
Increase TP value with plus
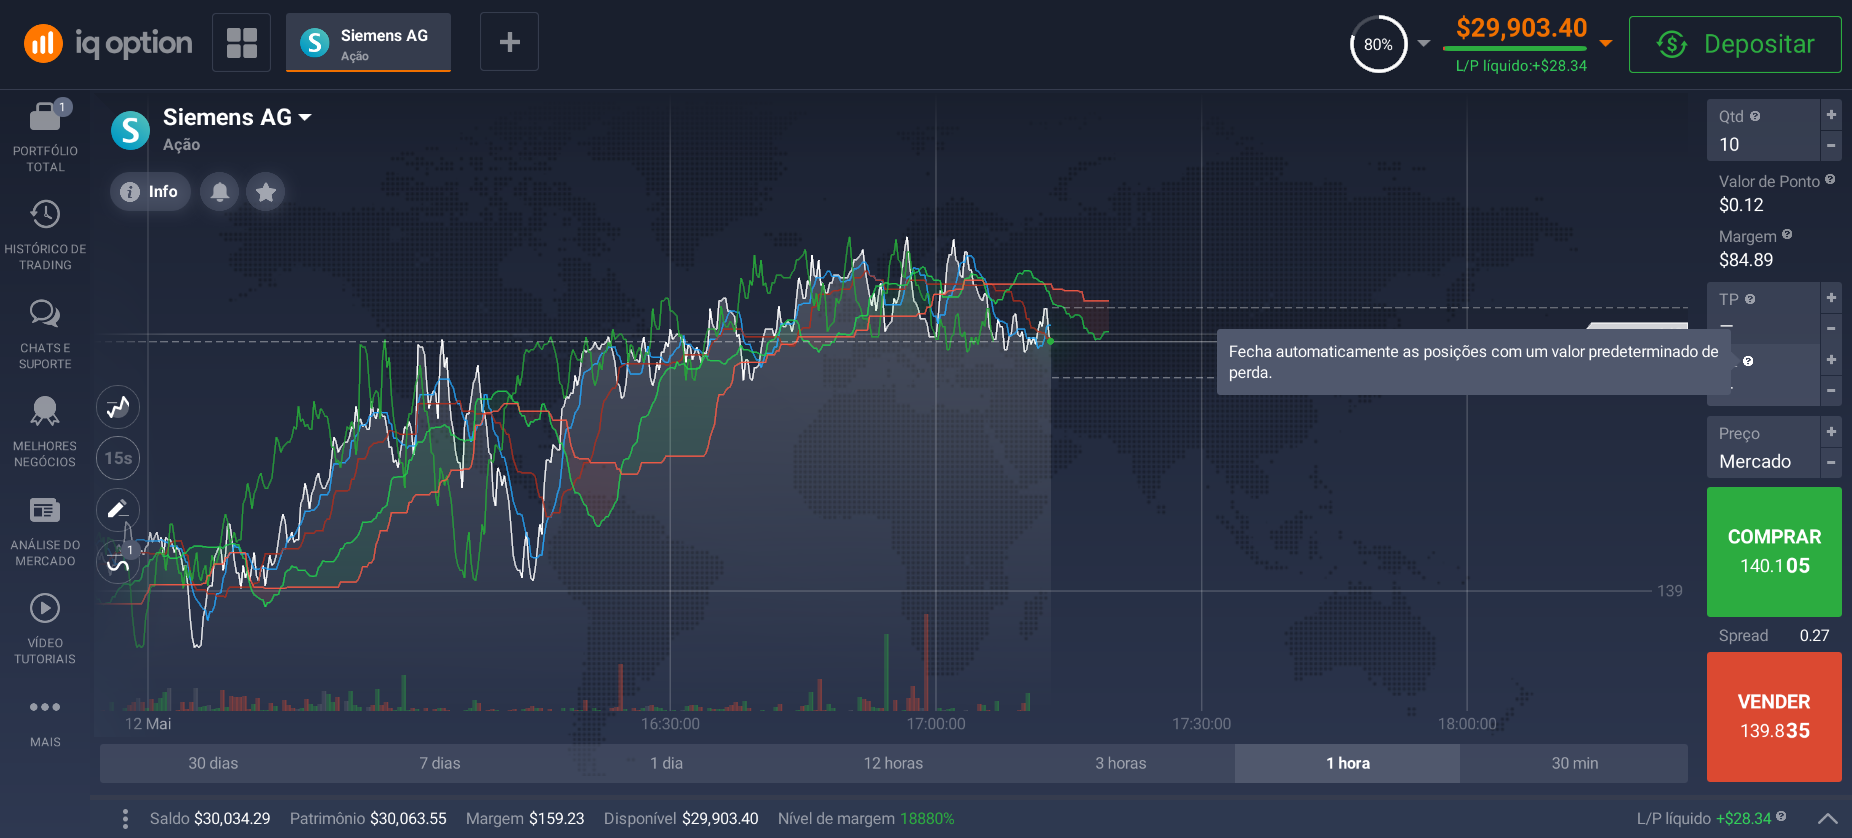click(1831, 297)
